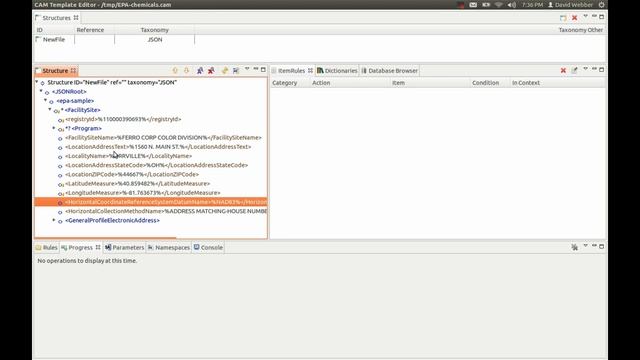Select the HorizontalCollectionMethodName element row
Image resolution: width=640 pixels, height=360 pixels.
point(166,211)
